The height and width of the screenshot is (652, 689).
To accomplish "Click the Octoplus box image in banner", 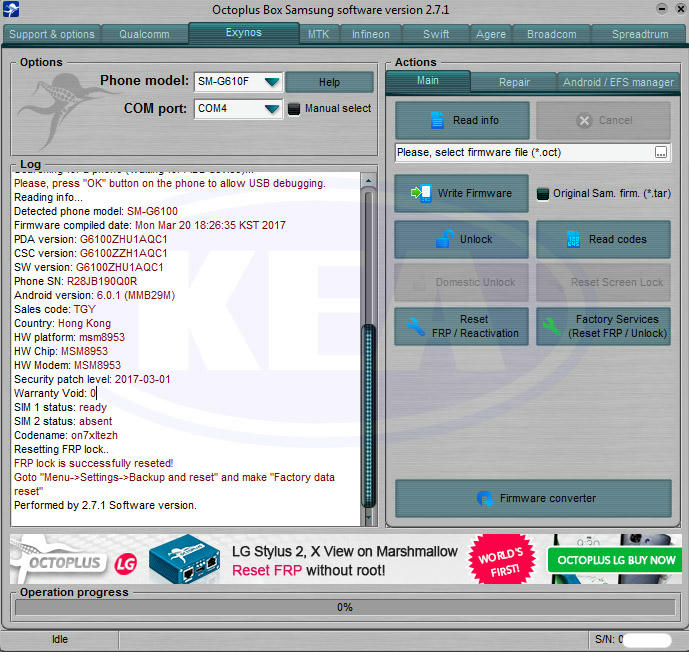I will pyautogui.click(x=184, y=558).
